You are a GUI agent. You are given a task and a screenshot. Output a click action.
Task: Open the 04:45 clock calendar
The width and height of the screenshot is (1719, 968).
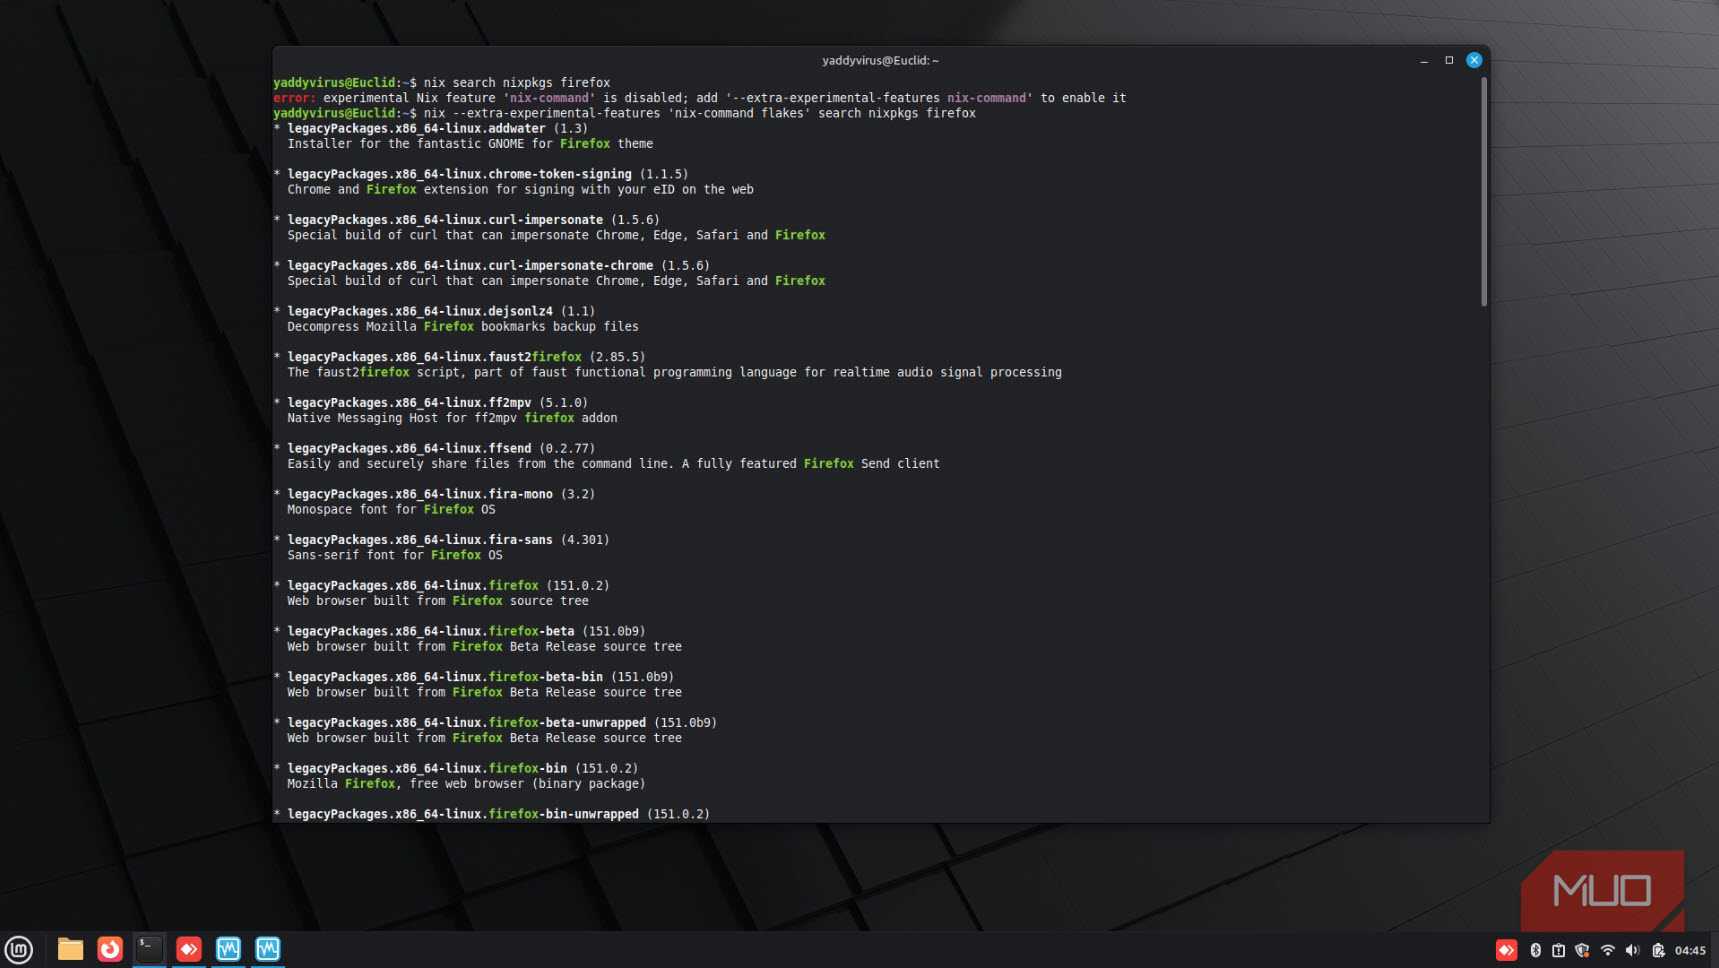coord(1690,950)
